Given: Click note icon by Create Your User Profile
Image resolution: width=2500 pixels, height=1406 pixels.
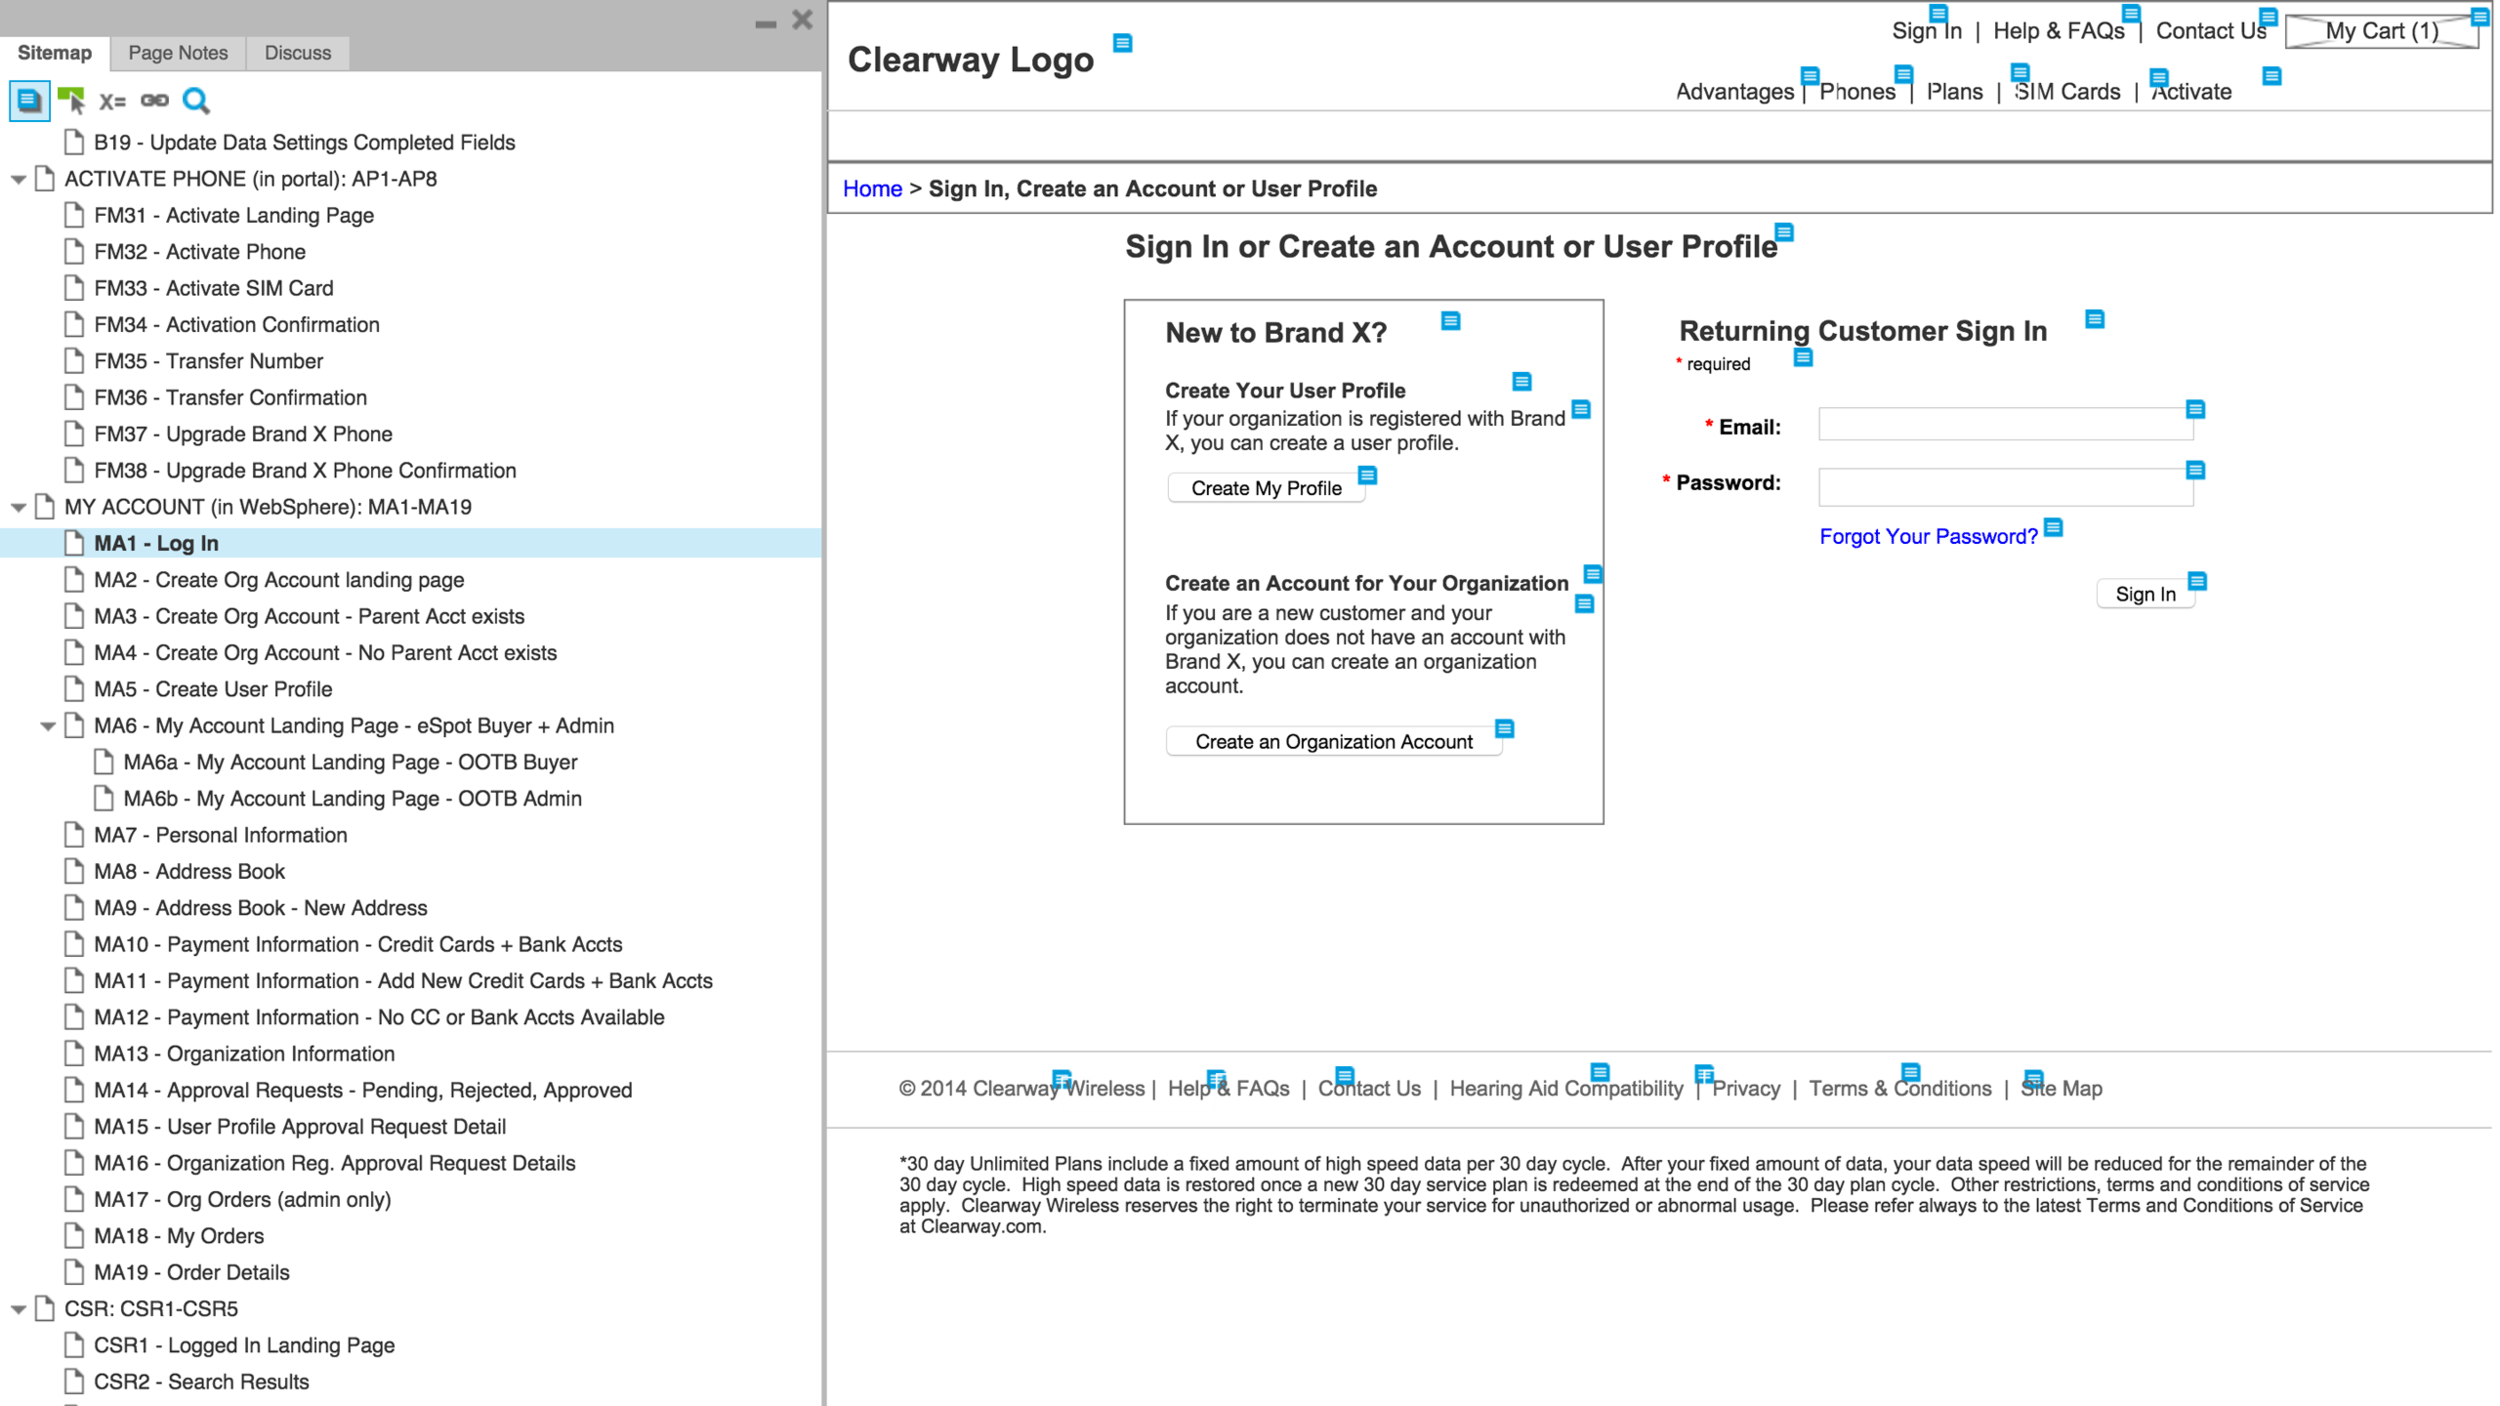Looking at the screenshot, I should point(1521,382).
